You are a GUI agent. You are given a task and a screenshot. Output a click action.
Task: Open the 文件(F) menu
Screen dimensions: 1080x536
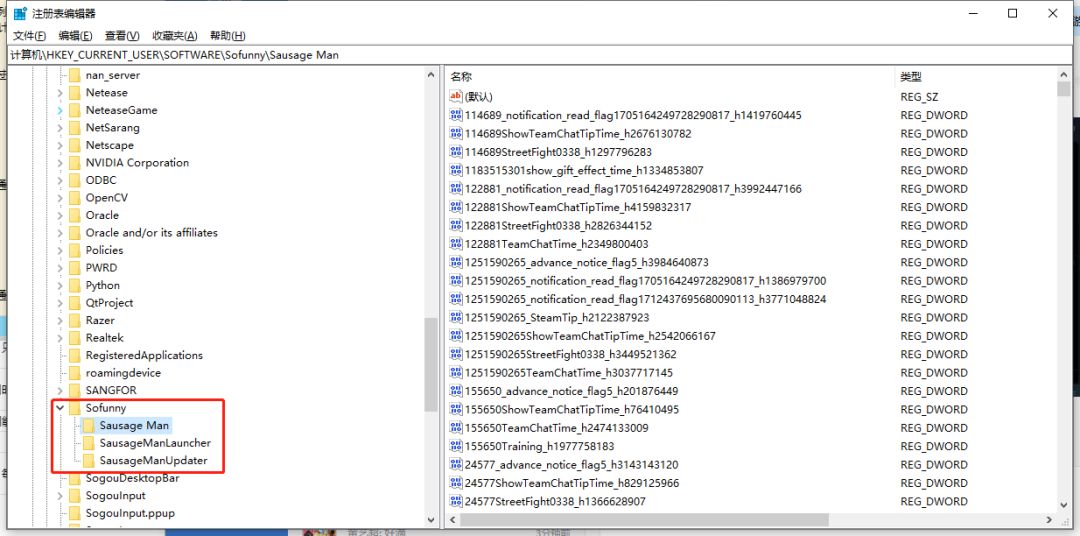click(30, 36)
